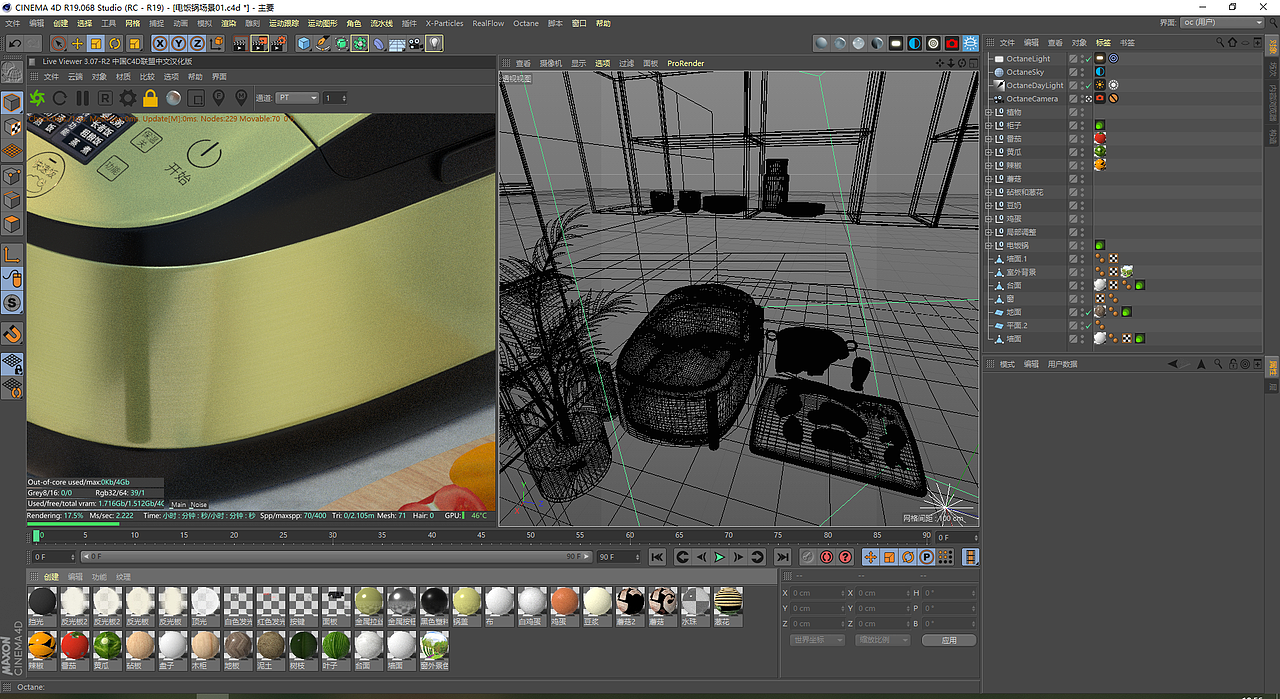Click the record keyframe button
Screen dimensions: 1280x699
pyautogui.click(x=808, y=557)
